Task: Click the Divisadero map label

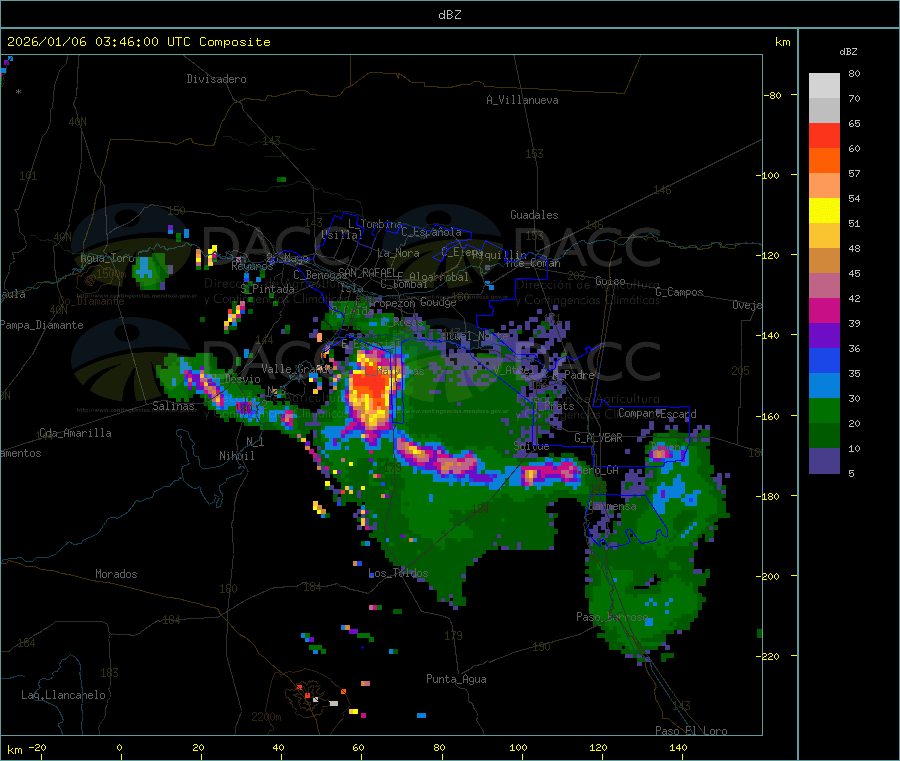Action: [216, 79]
